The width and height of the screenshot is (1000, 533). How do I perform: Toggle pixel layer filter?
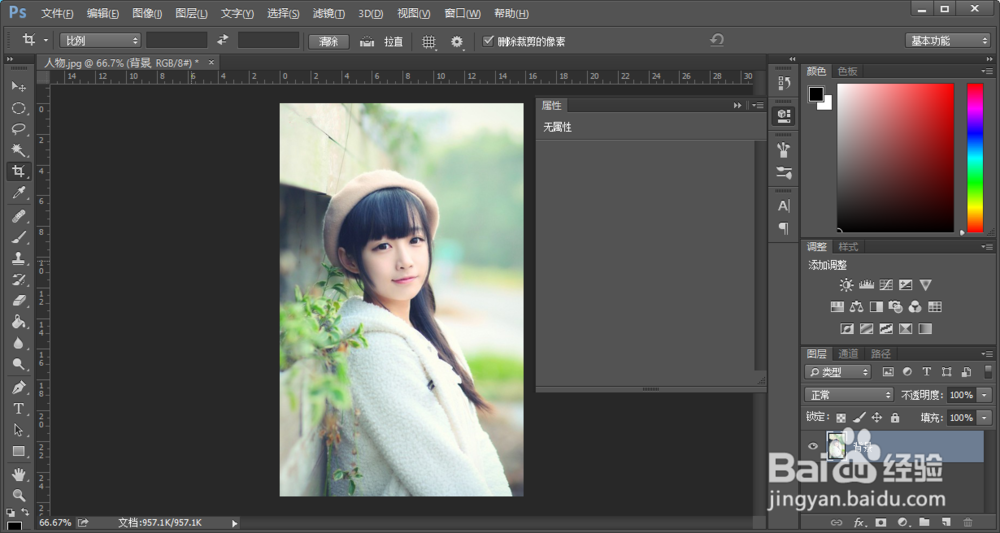(x=887, y=372)
